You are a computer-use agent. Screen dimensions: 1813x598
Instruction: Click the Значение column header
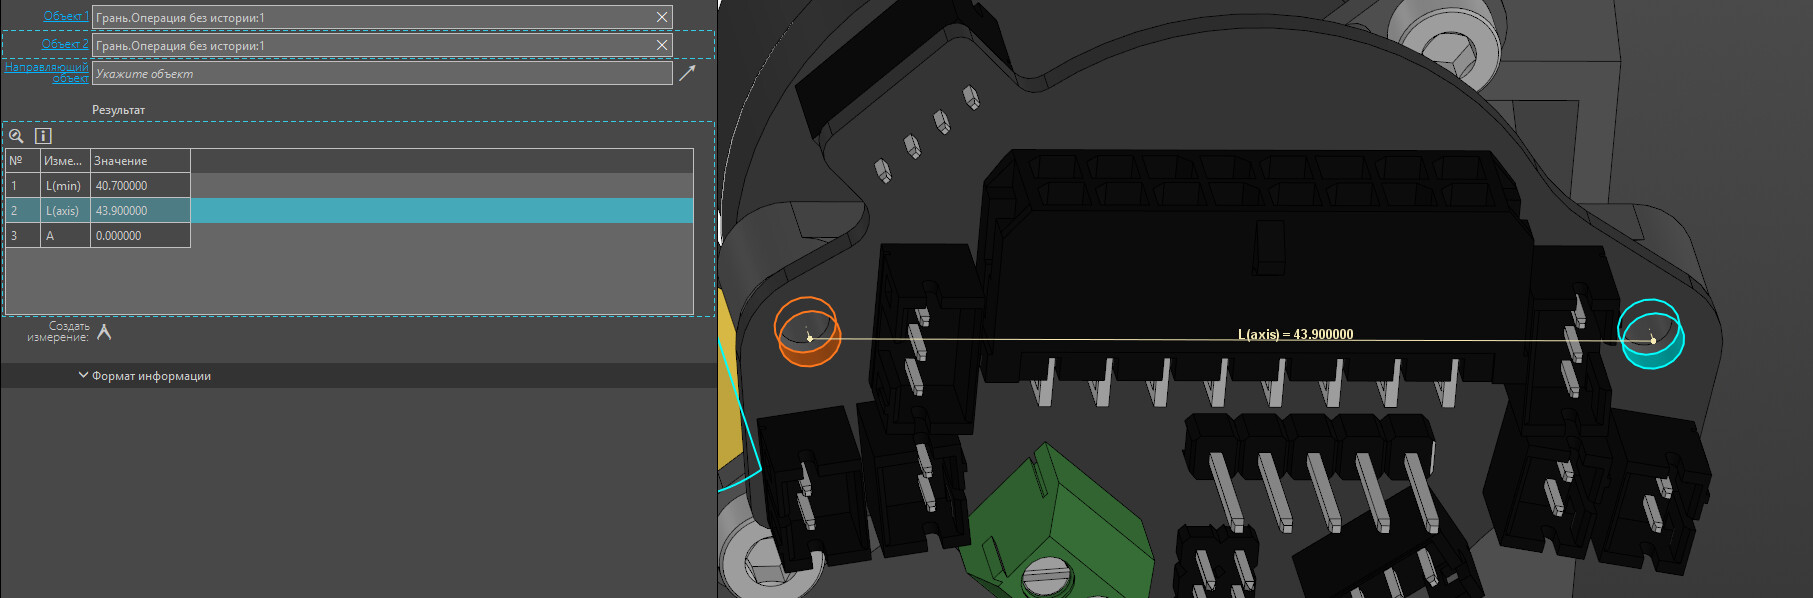(x=139, y=161)
